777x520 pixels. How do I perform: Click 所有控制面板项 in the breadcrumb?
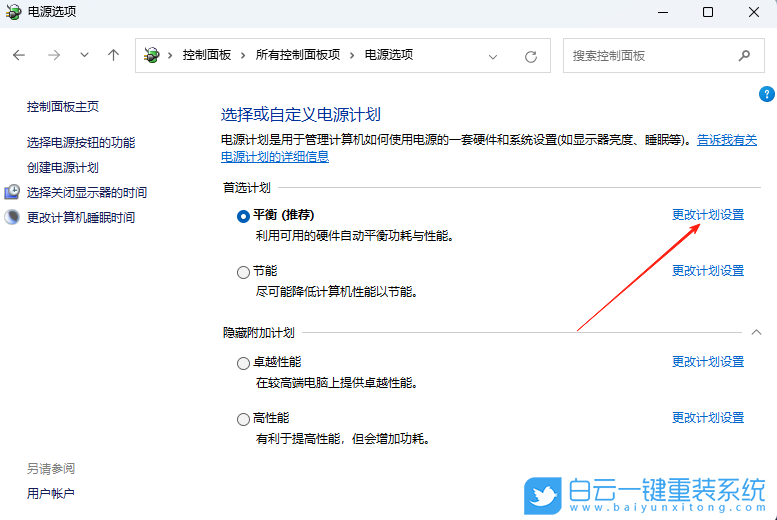point(298,55)
